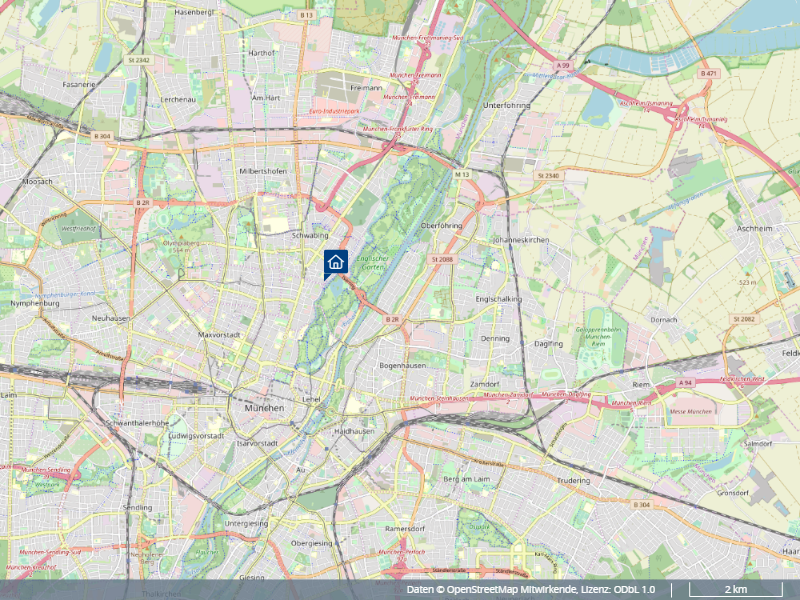Click the A 99 motorway shield
Image resolution: width=800 pixels, height=600 pixels.
coord(563,66)
